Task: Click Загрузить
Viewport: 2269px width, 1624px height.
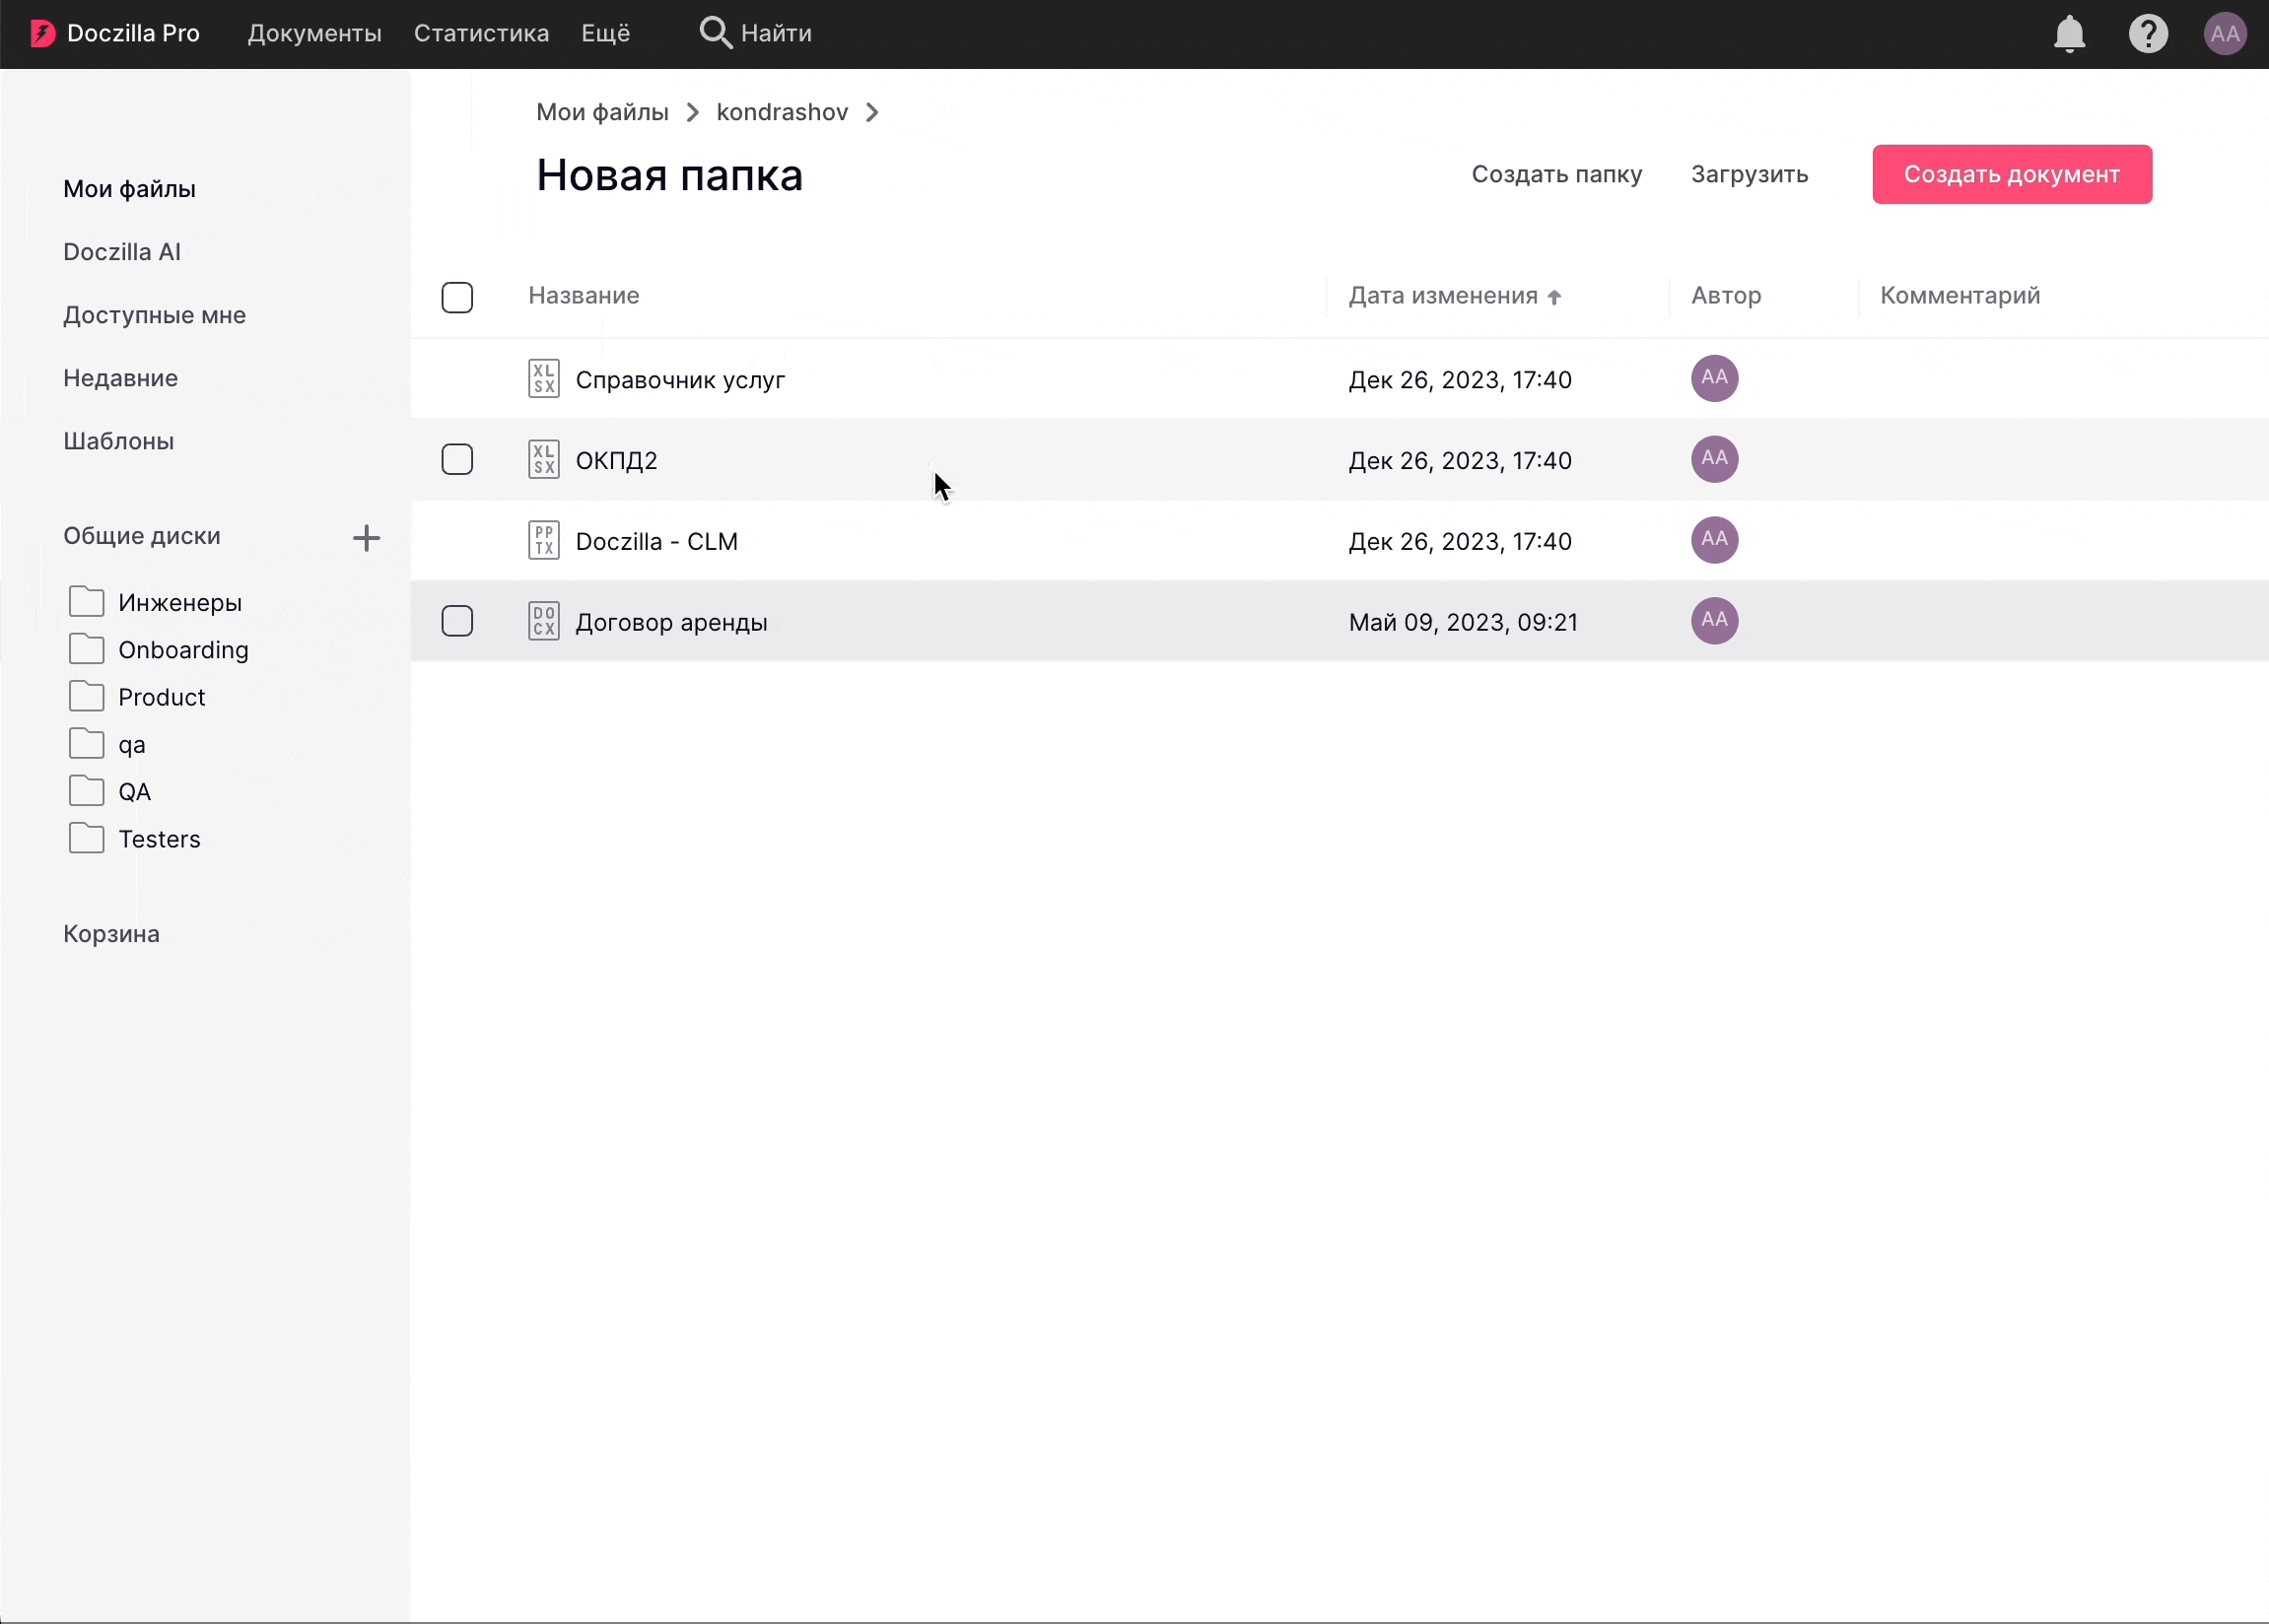Action: [1749, 174]
